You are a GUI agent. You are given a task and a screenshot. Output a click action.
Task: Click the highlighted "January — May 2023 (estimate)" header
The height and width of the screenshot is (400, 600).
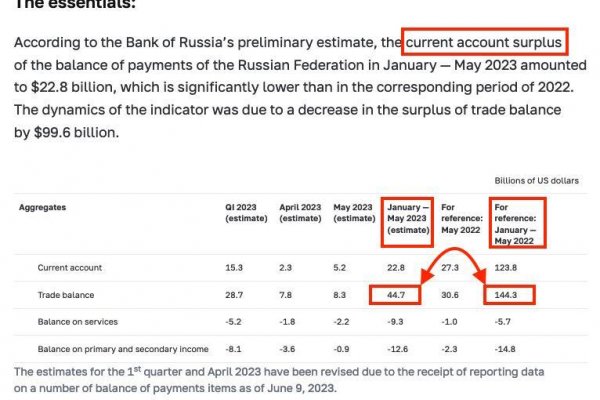408,219
